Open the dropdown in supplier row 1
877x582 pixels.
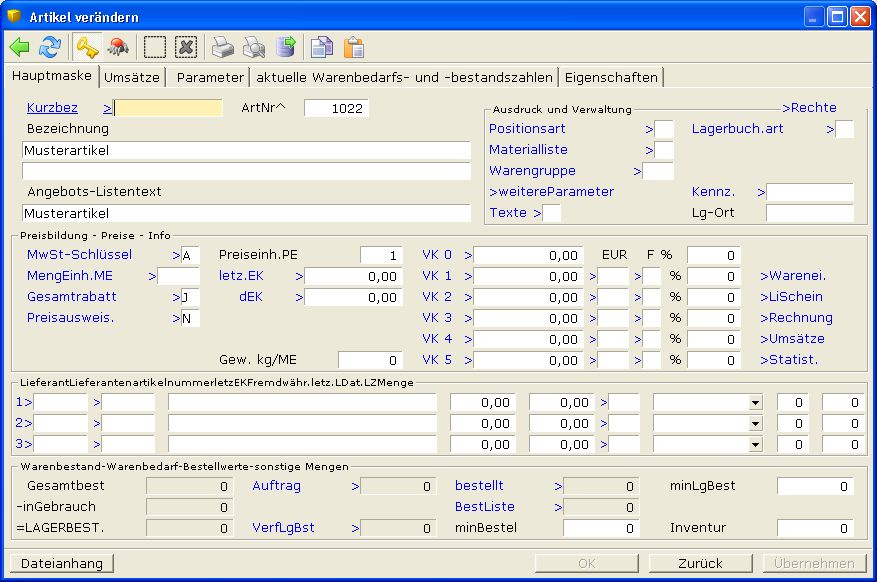click(x=755, y=402)
